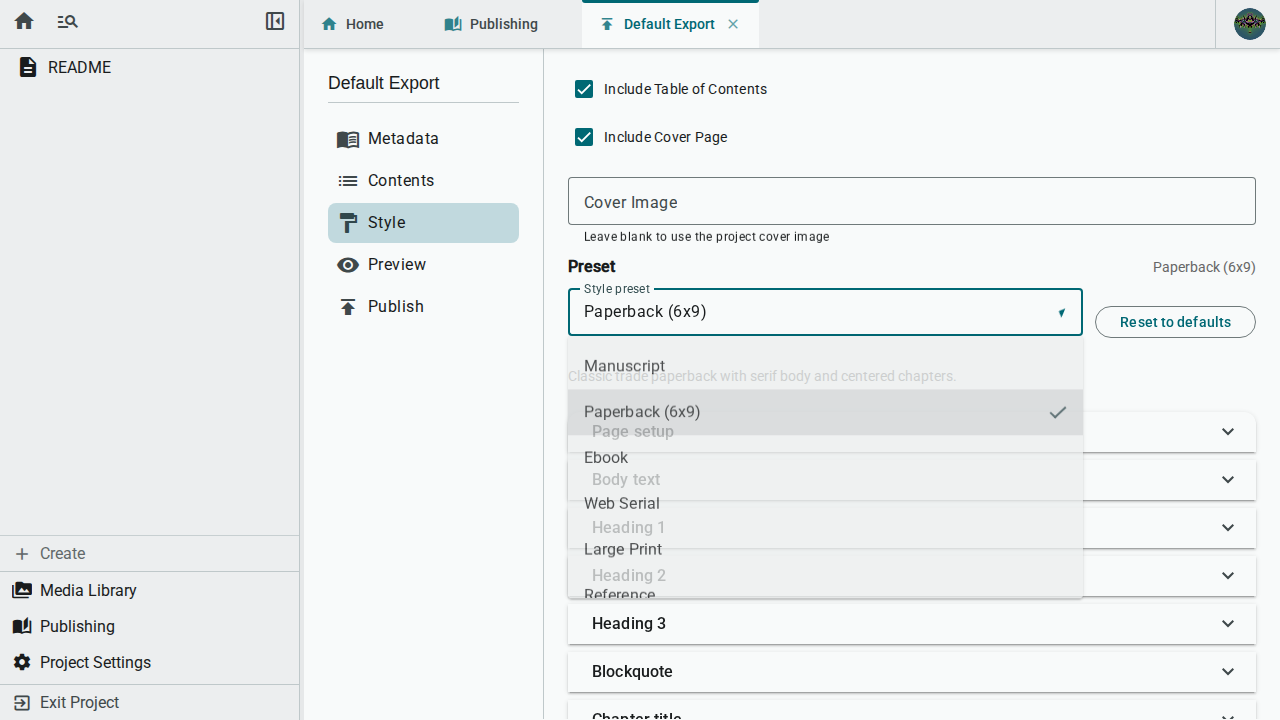Click Reset to defaults button
The image size is (1280, 720).
[1175, 322]
